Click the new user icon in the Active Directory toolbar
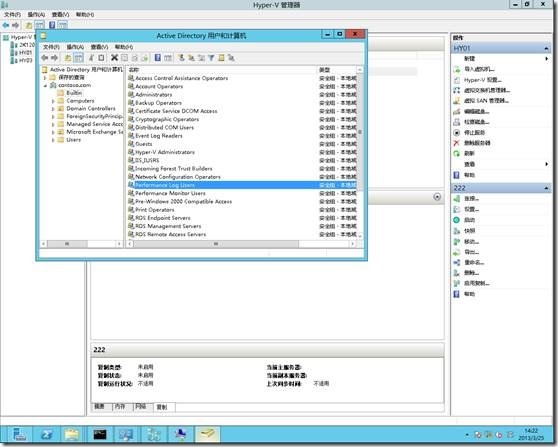This screenshot has height=447, width=558. 181,58
